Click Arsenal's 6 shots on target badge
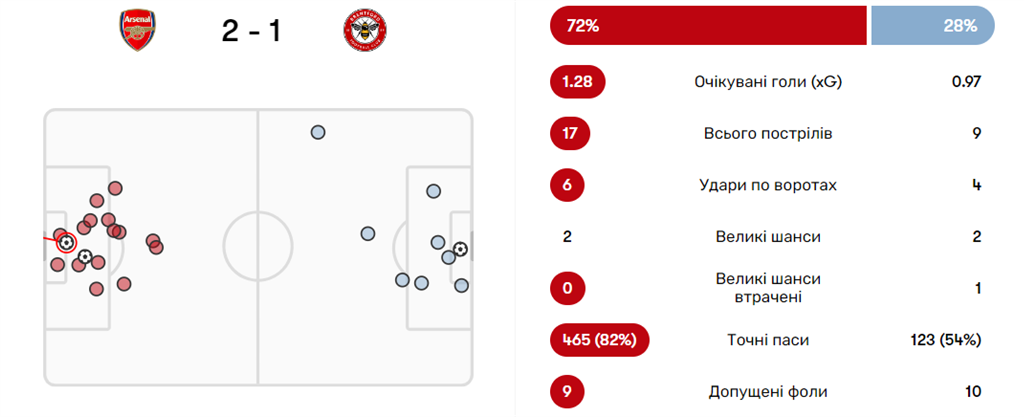 569,185
